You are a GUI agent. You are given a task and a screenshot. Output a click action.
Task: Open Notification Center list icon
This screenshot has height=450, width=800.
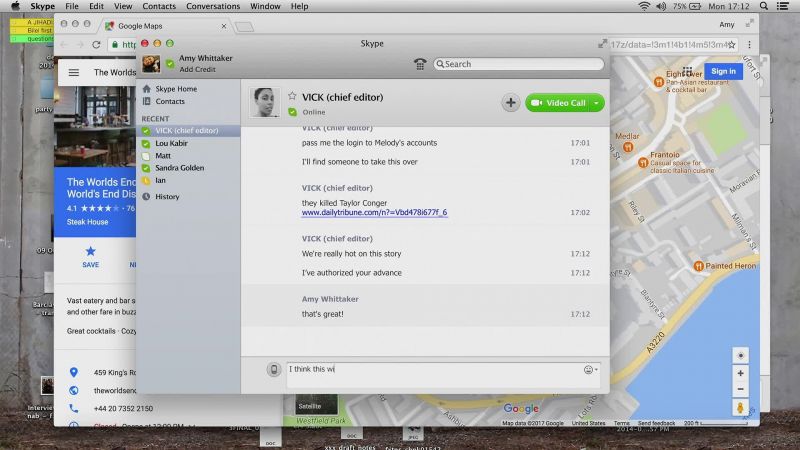tap(783, 6)
